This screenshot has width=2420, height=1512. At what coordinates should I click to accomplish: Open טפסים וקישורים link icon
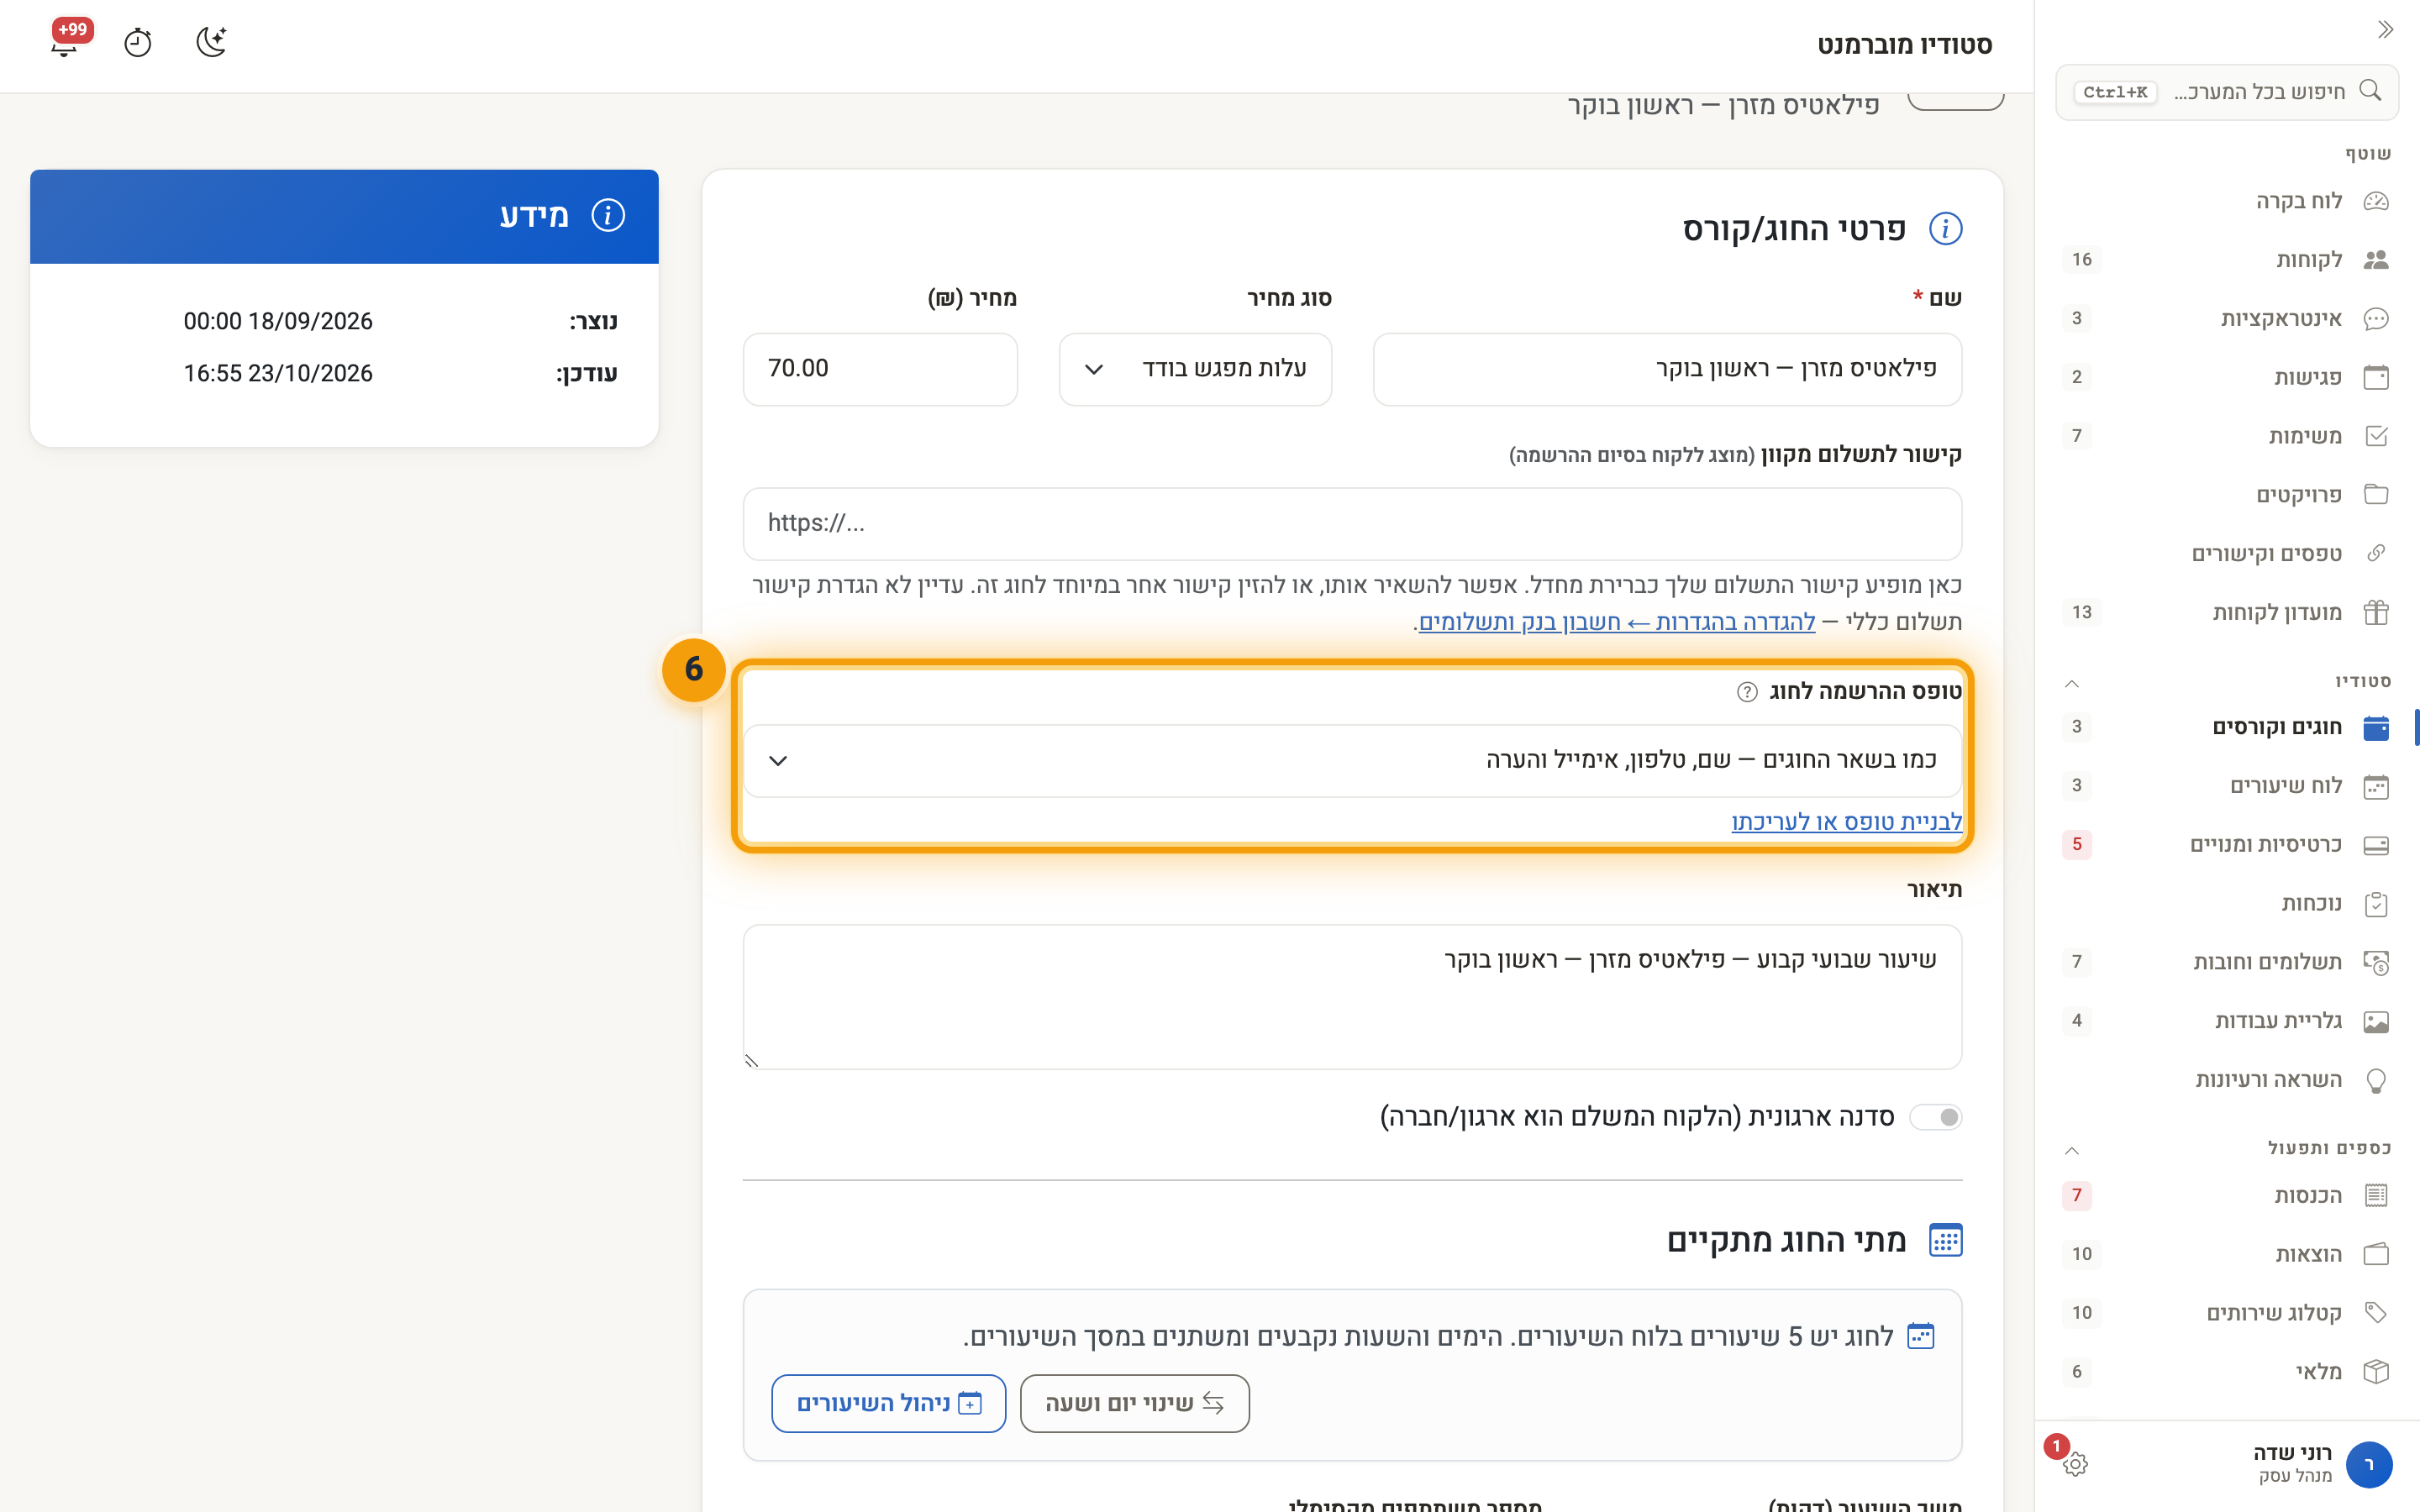coord(2376,554)
